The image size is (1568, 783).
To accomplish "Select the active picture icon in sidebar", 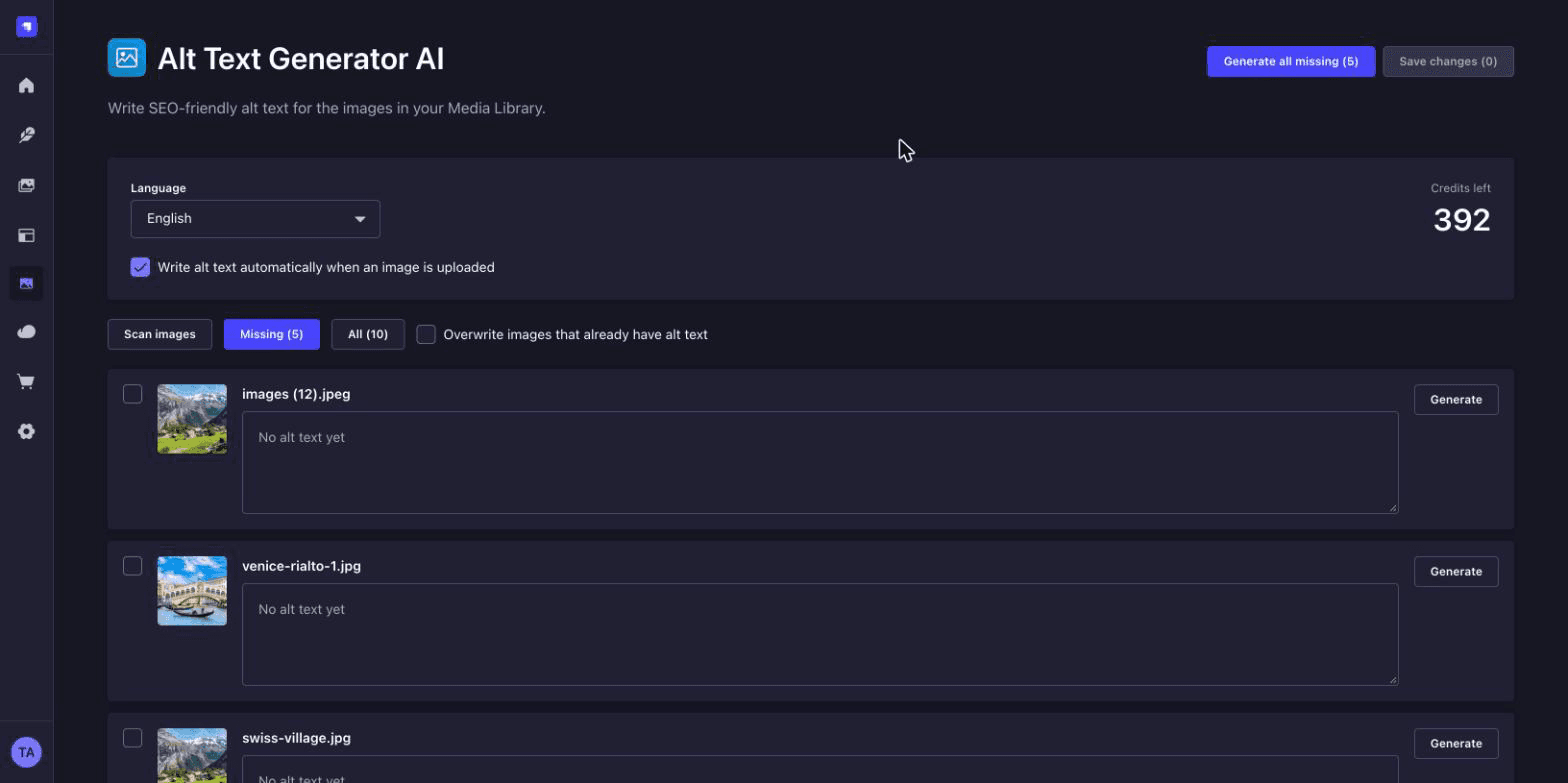I will [26, 283].
